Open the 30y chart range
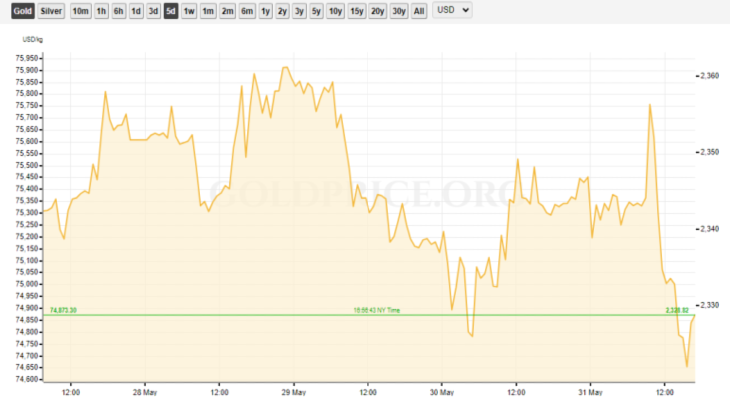The image size is (730, 405). (x=399, y=11)
